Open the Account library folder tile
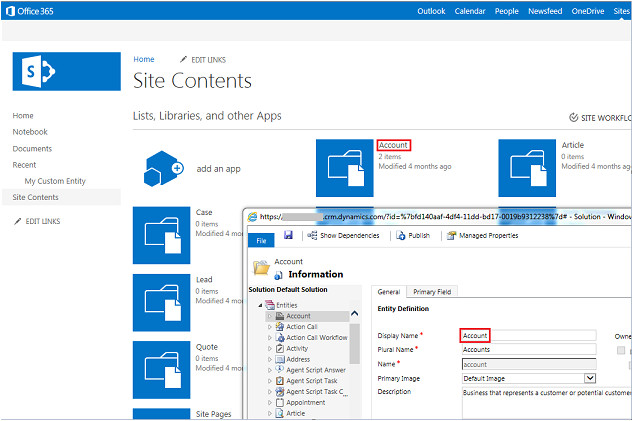Viewport: 633px width, 421px height. click(345, 168)
